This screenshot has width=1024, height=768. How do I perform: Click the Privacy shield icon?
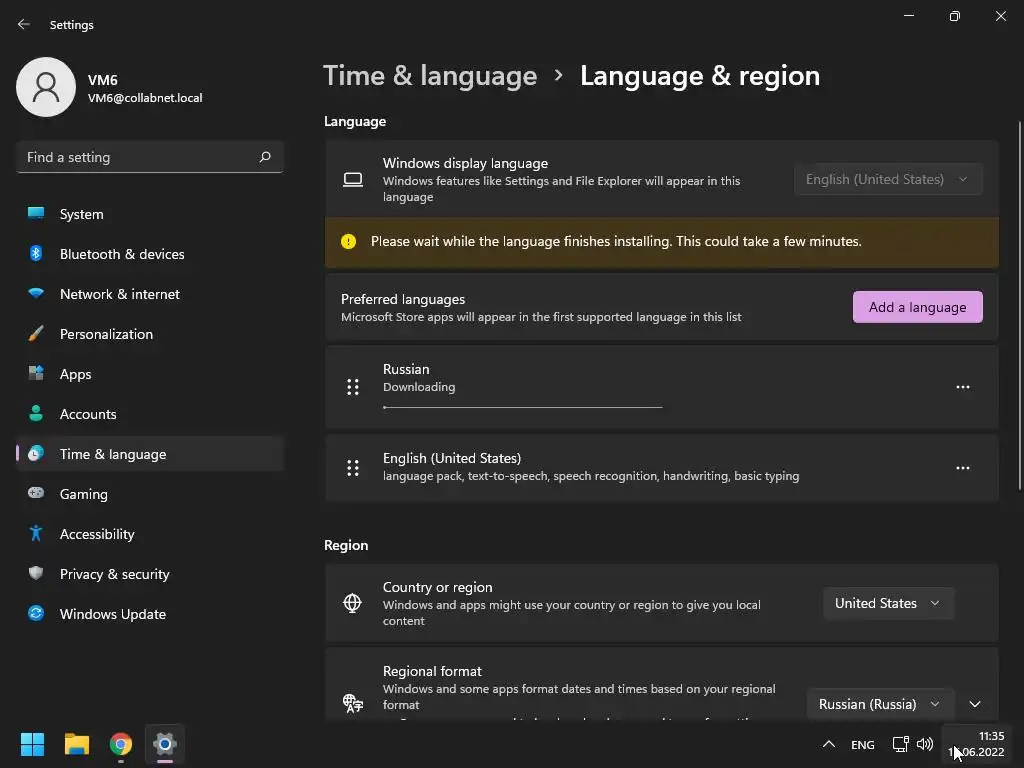[36, 573]
